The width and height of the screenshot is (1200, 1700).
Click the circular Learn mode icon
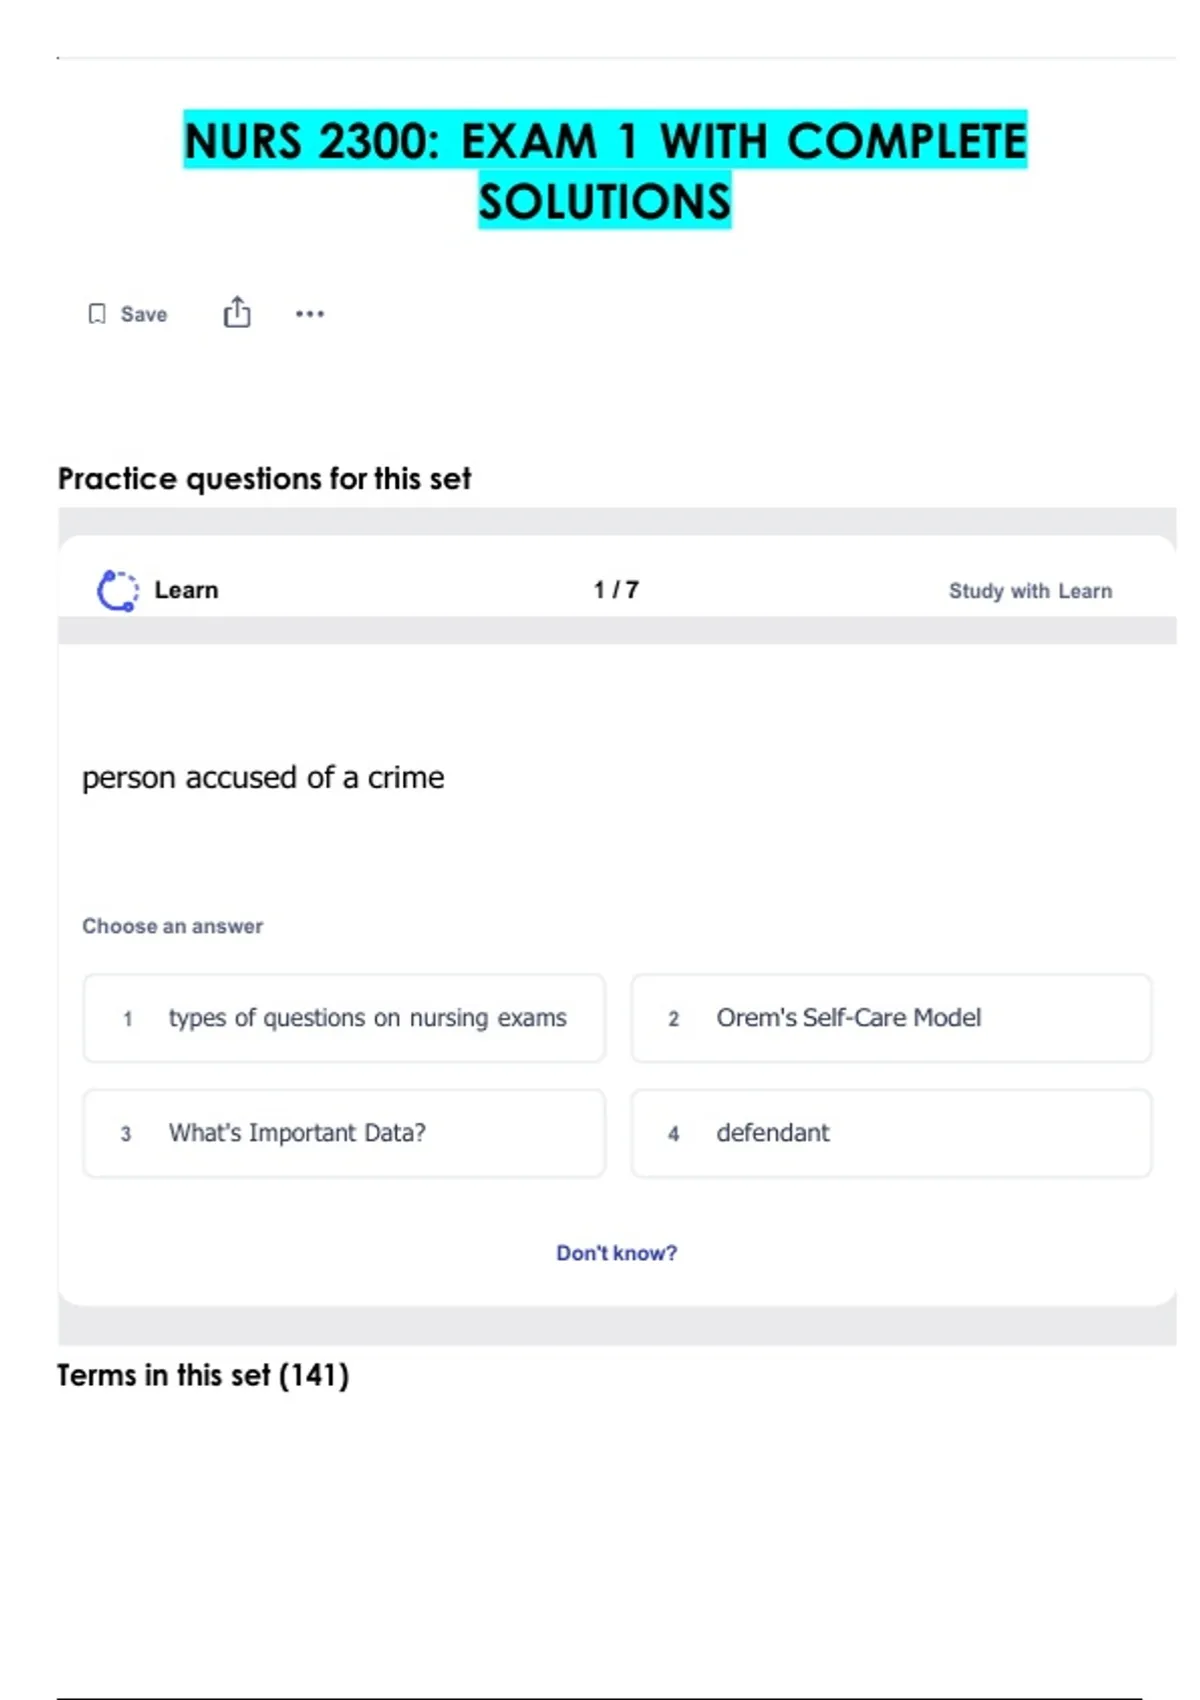coord(117,590)
